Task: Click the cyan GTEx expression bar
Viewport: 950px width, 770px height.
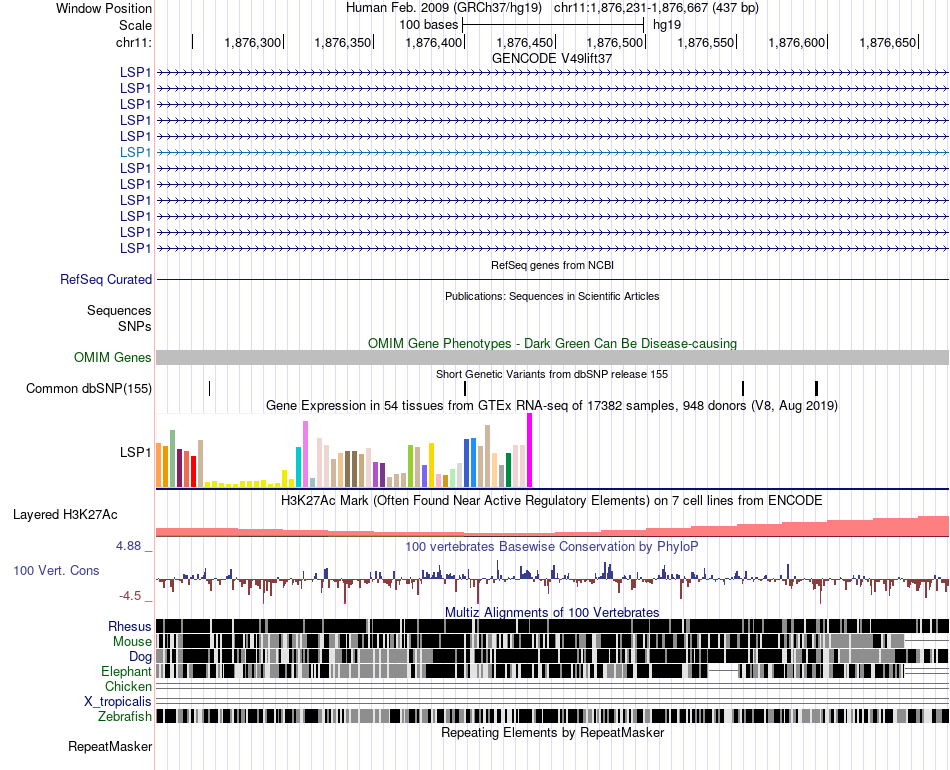Action: (x=299, y=467)
